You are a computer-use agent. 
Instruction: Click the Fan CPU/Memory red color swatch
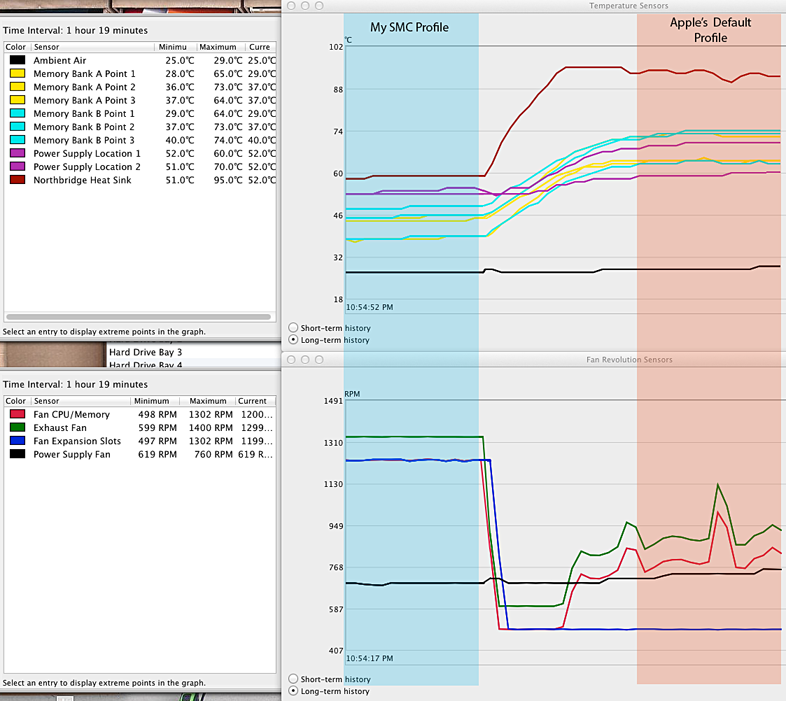point(18,414)
